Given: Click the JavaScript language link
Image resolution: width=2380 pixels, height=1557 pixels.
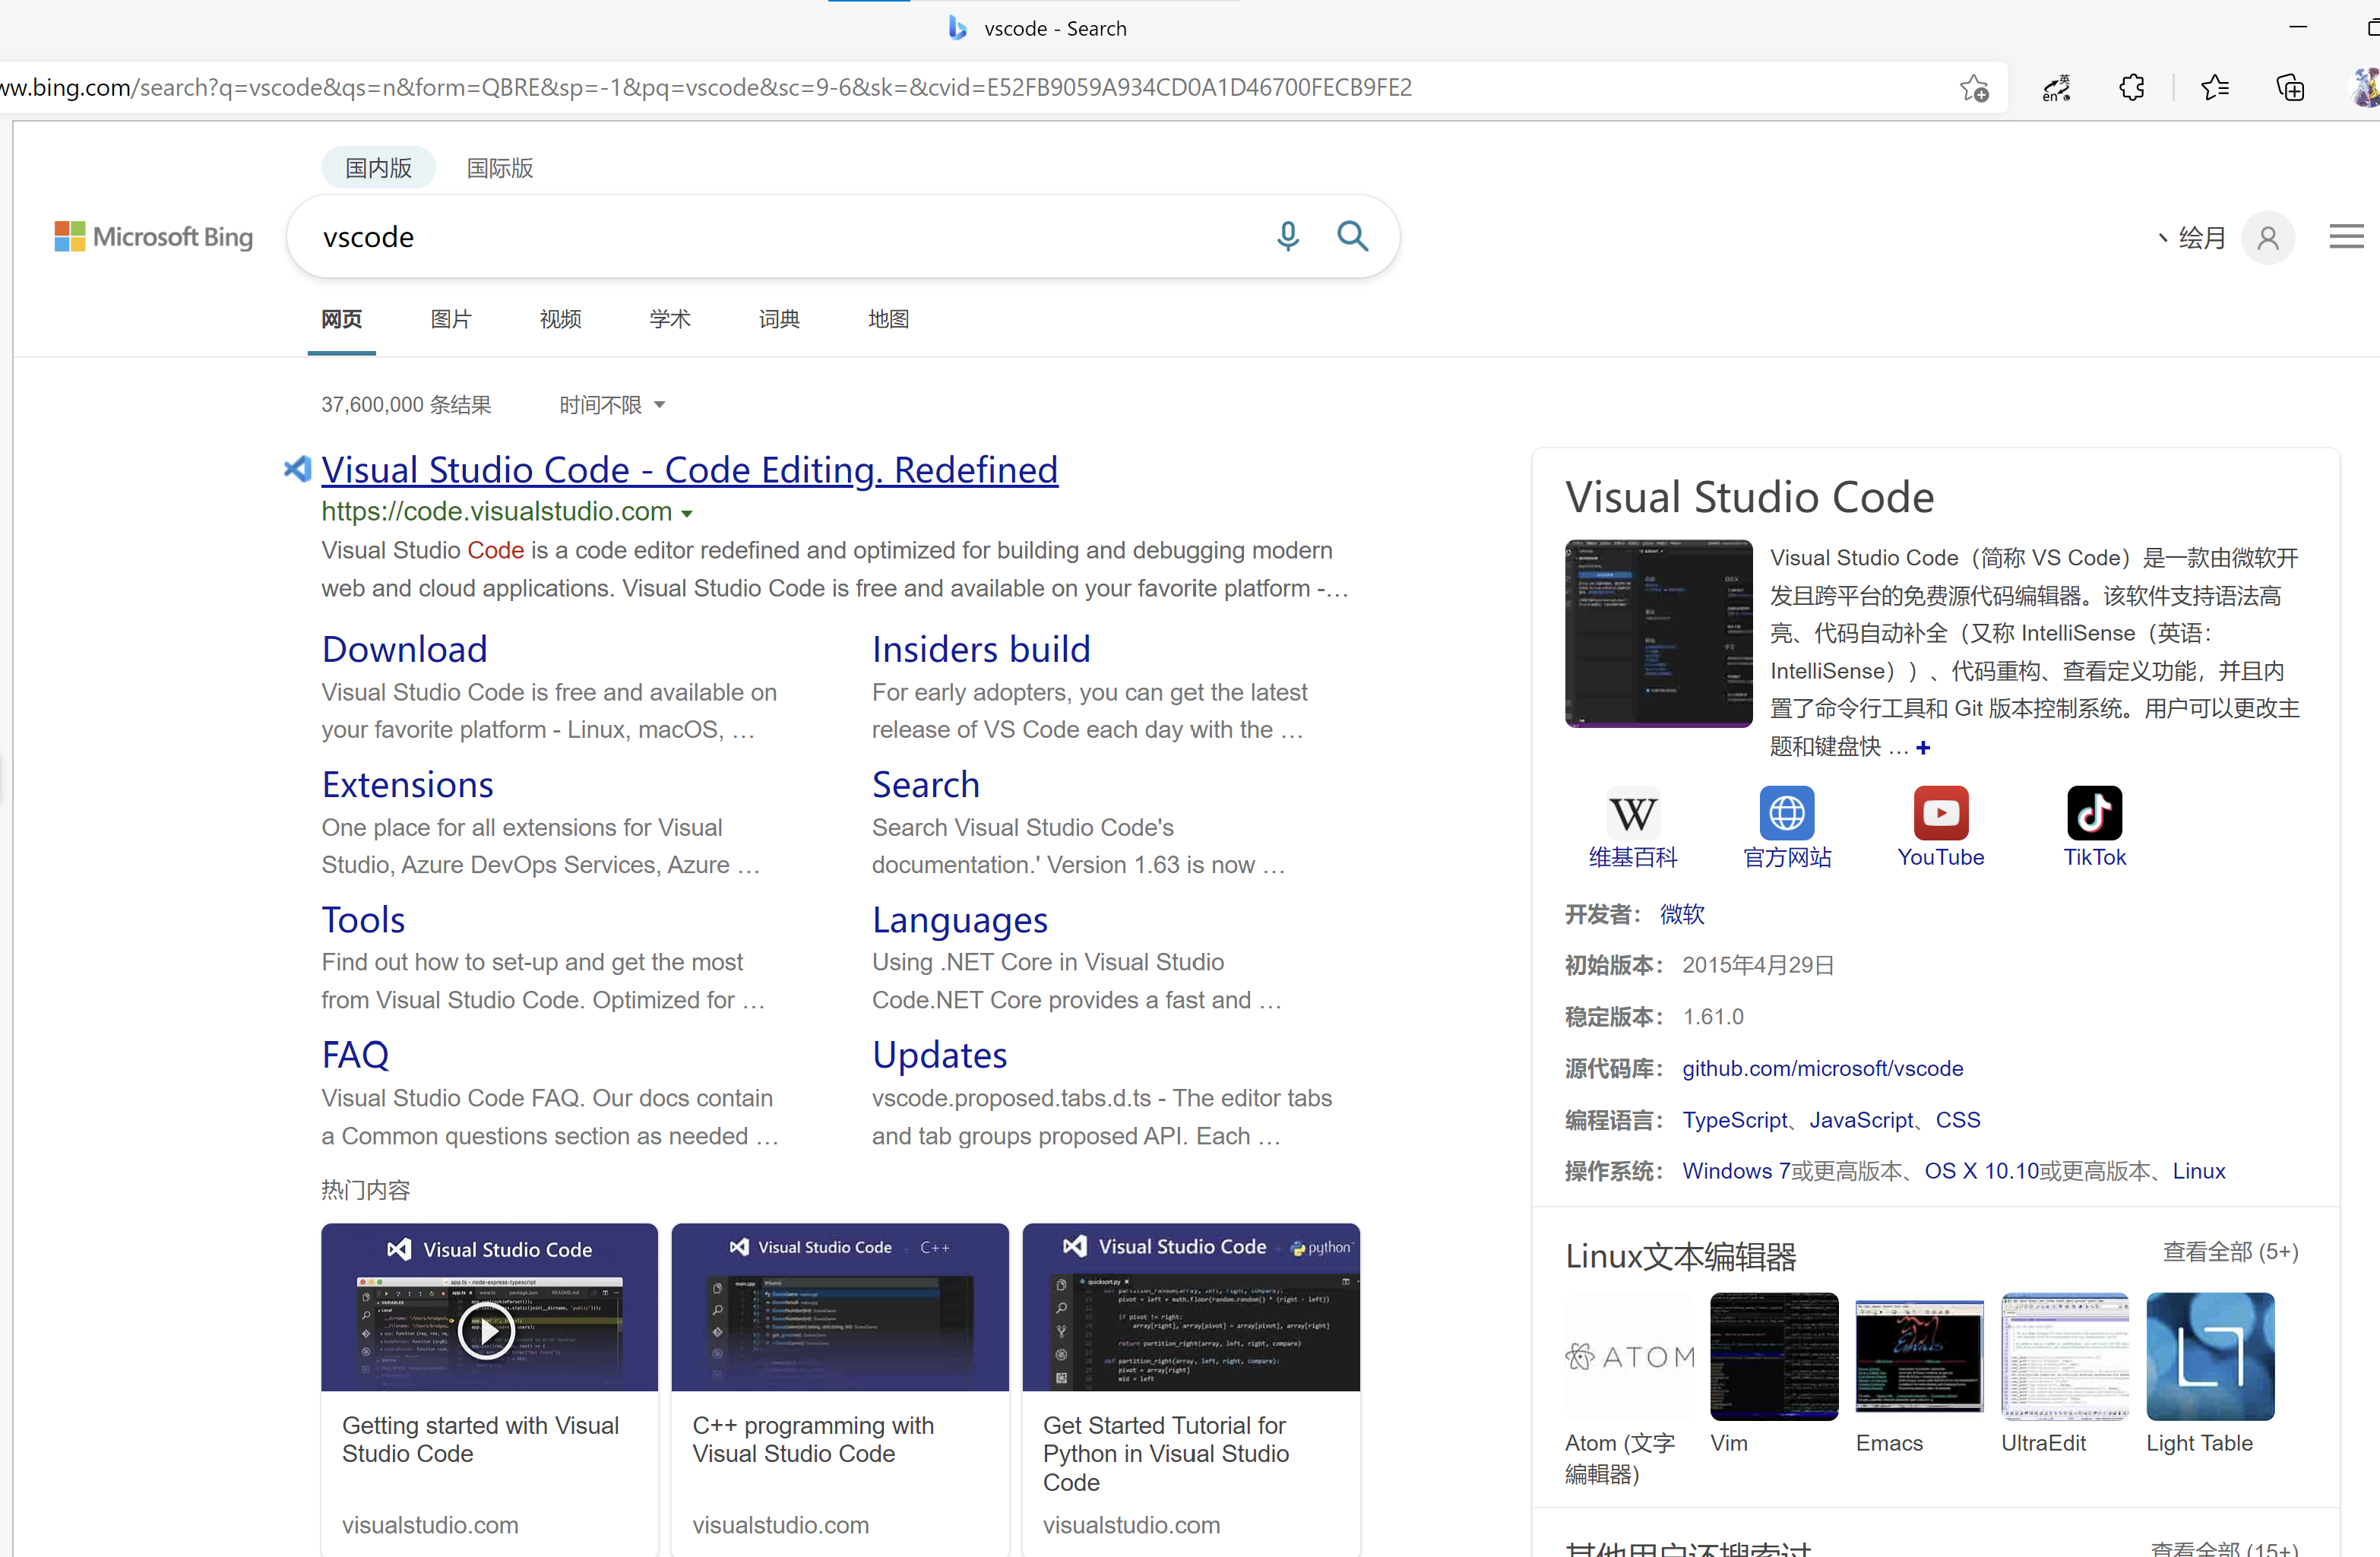Looking at the screenshot, I should pyautogui.click(x=1861, y=1120).
